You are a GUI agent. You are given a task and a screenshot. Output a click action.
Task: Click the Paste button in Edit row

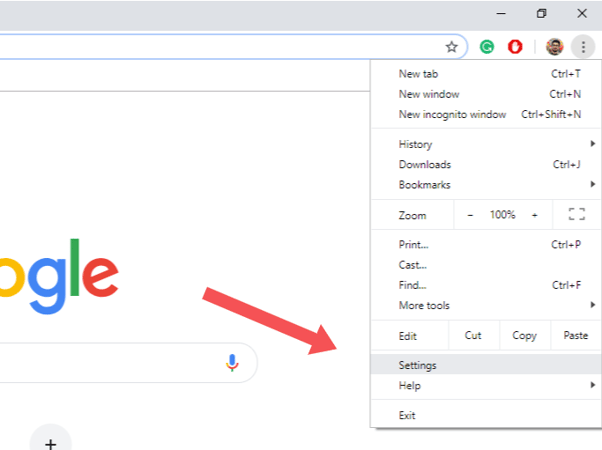(x=576, y=336)
